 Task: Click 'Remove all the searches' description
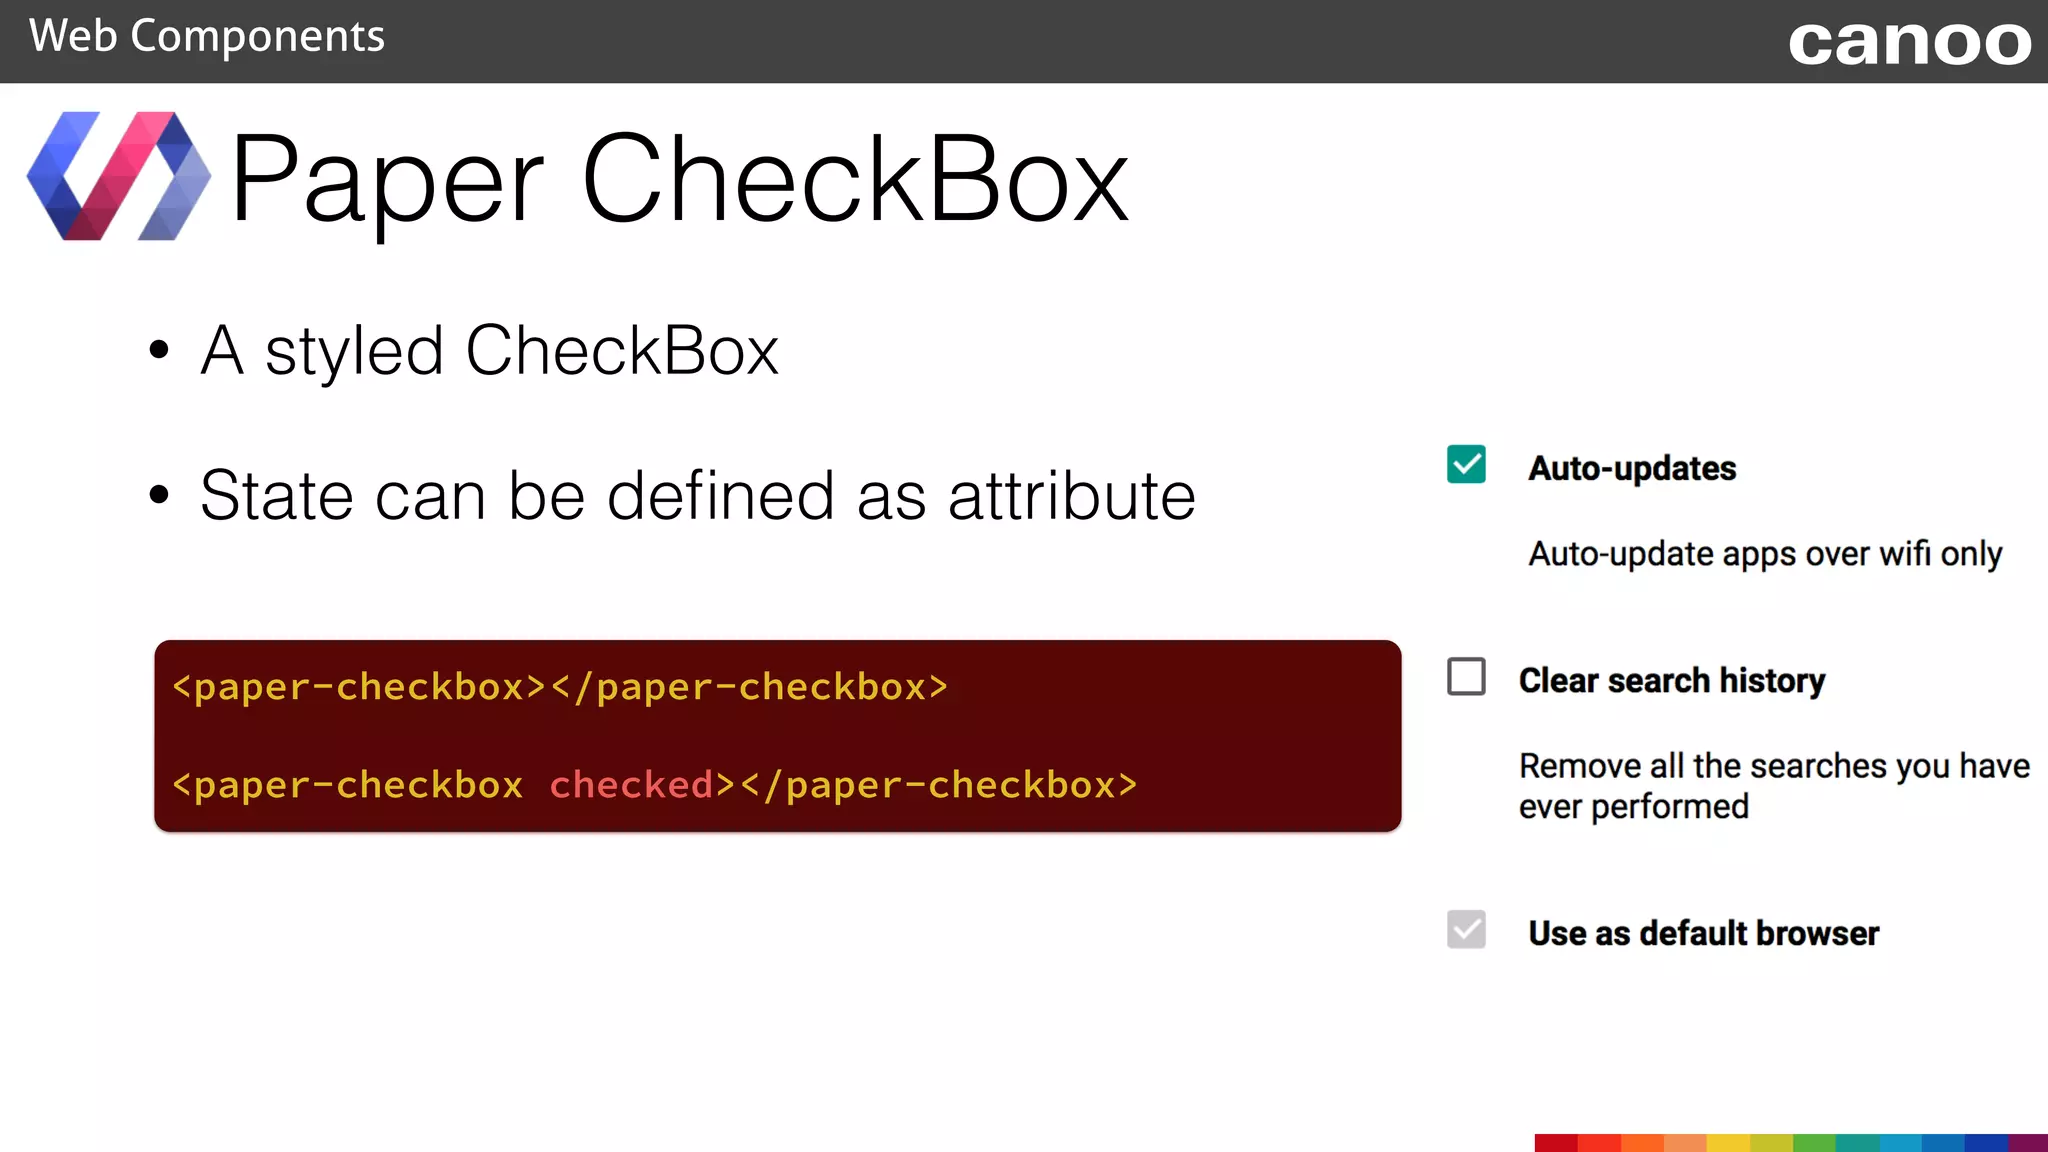pyautogui.click(x=1774, y=786)
